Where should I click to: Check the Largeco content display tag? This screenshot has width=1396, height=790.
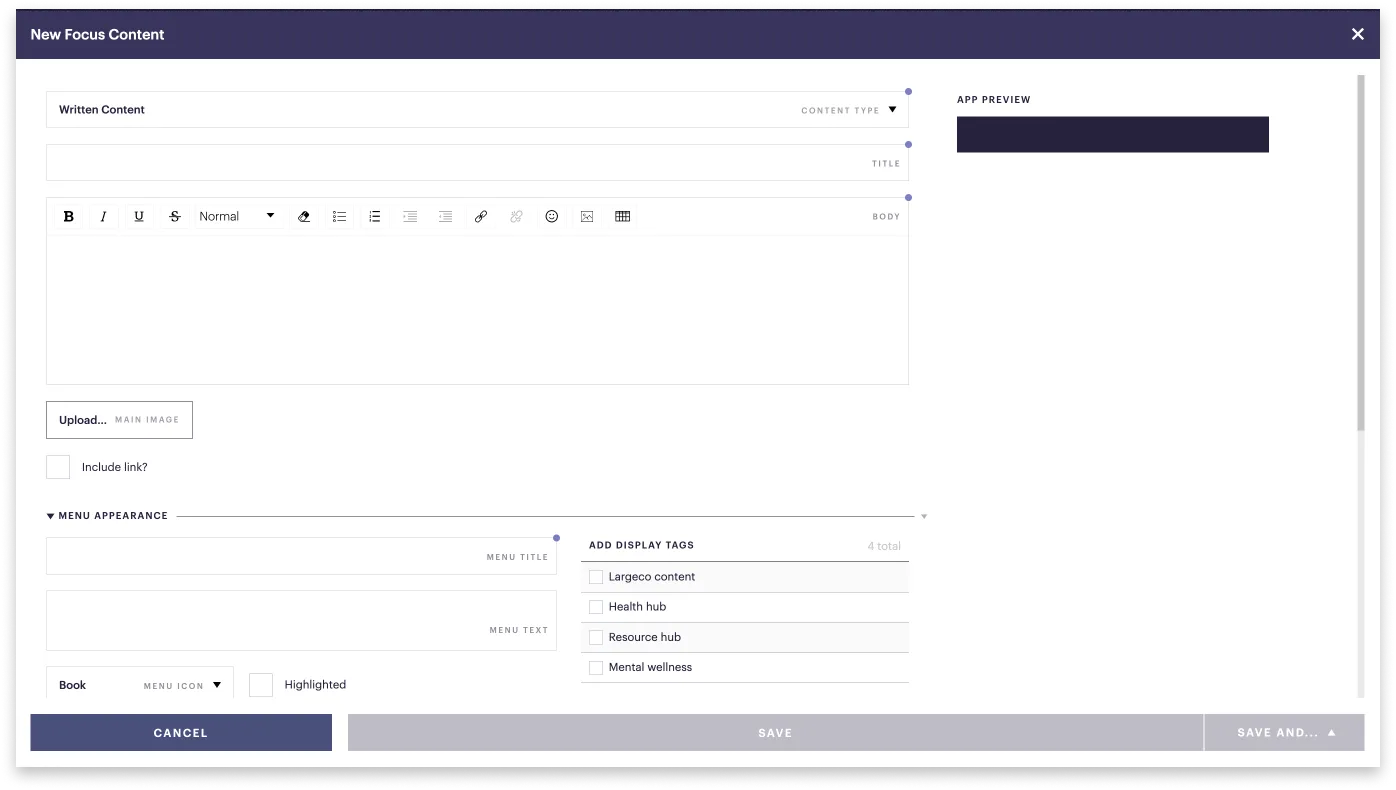pyautogui.click(x=596, y=577)
